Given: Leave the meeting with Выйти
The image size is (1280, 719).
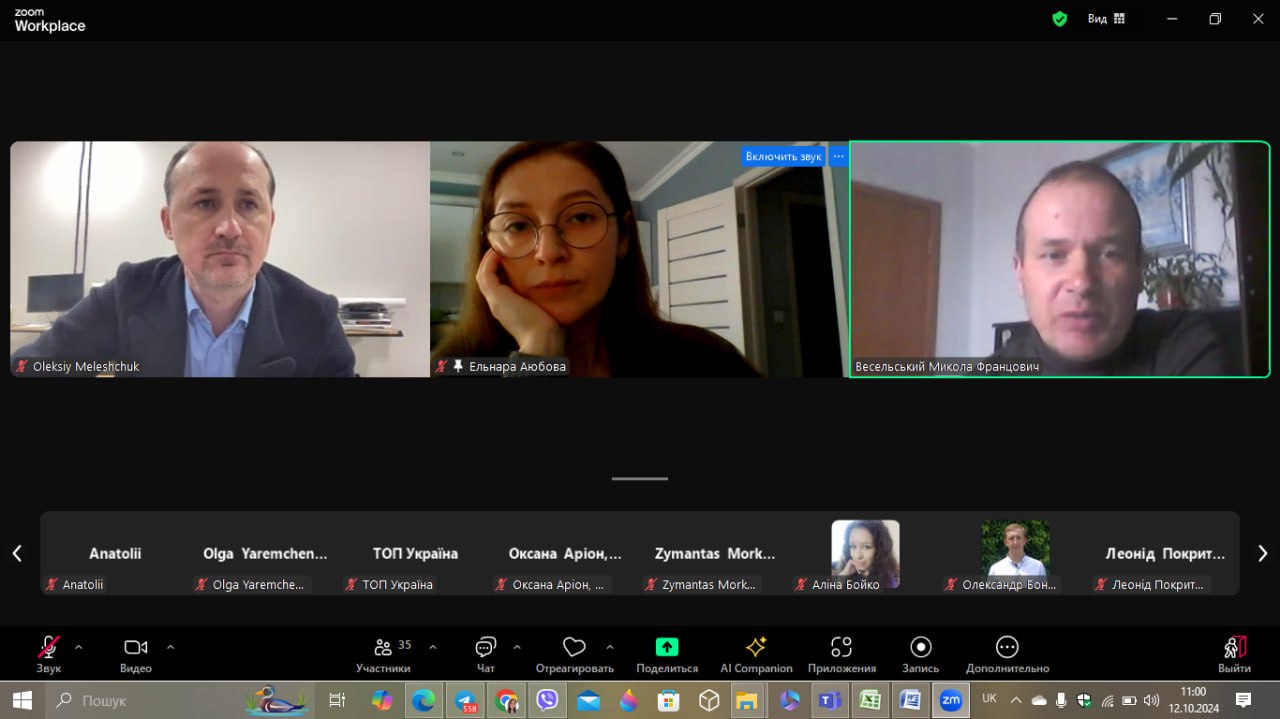Looking at the screenshot, I should coord(1235,654).
